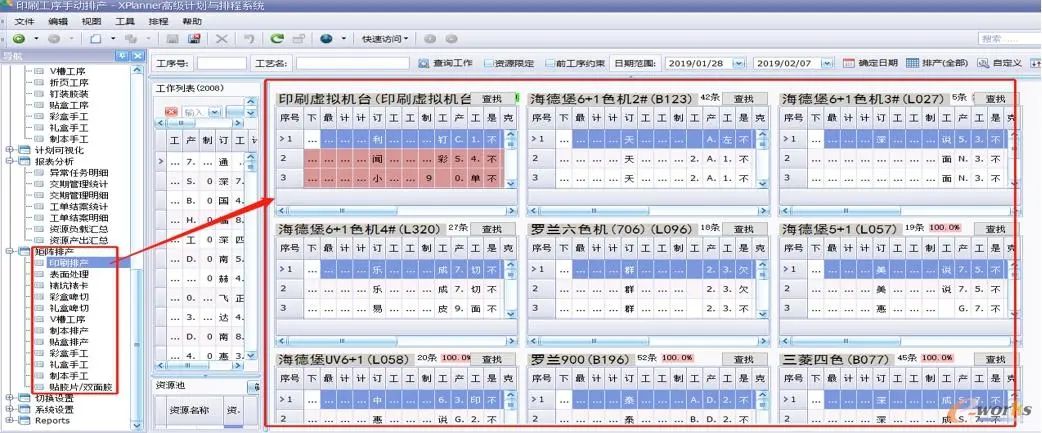
Task: Open the 快速访问 quick access dropdown
Action: (x=385, y=38)
